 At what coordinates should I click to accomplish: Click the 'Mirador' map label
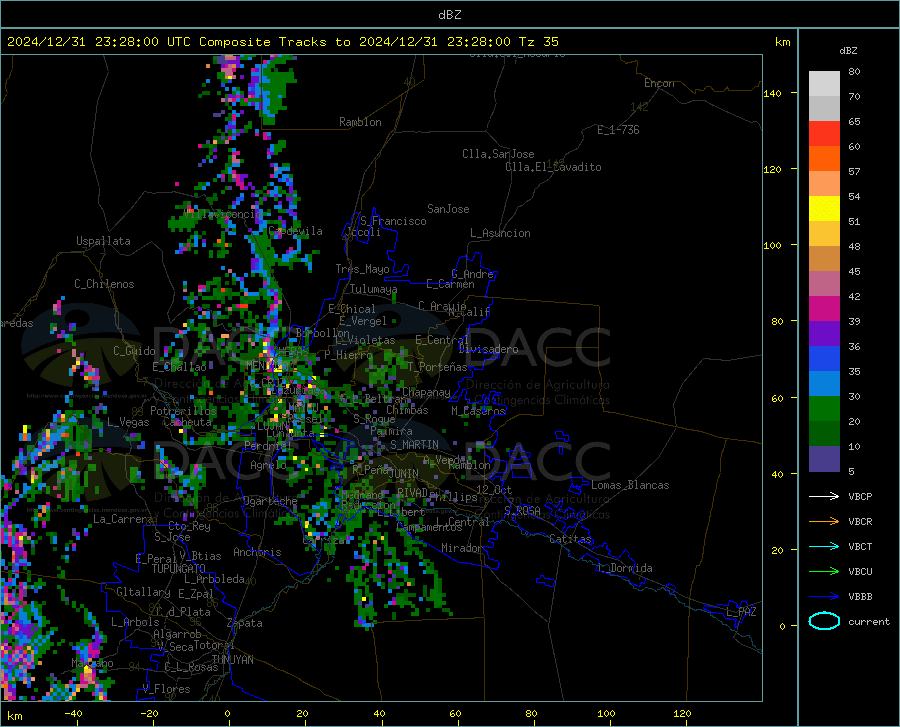pos(462,548)
